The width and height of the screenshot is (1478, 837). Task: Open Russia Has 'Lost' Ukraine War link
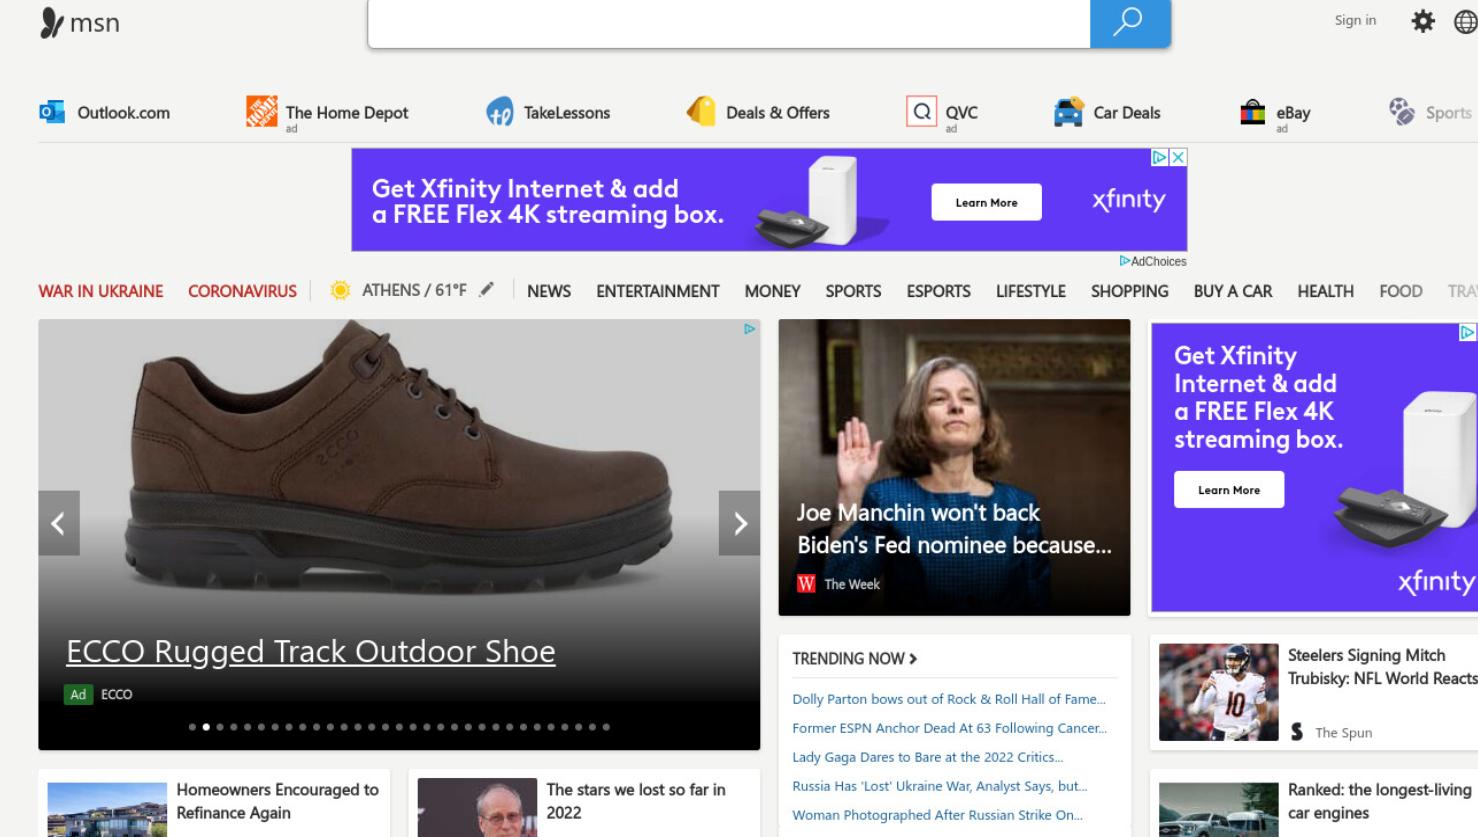(x=940, y=786)
